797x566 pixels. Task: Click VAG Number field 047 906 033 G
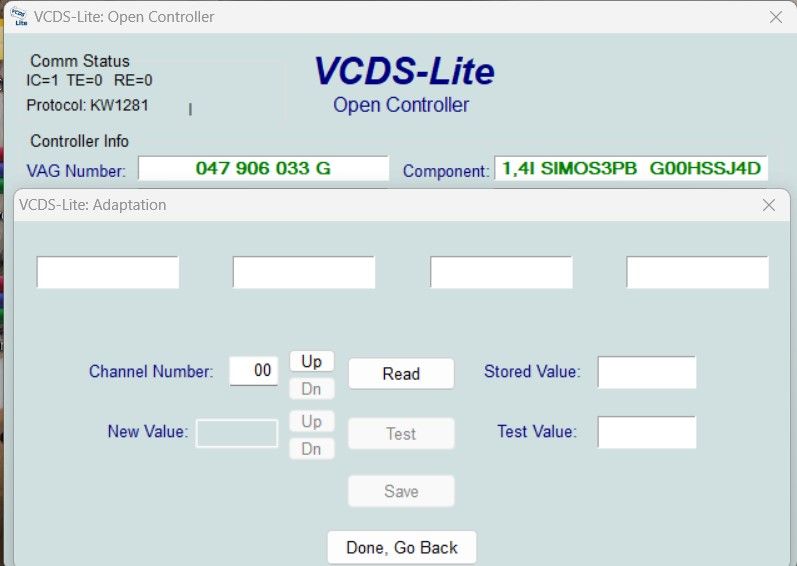click(263, 168)
